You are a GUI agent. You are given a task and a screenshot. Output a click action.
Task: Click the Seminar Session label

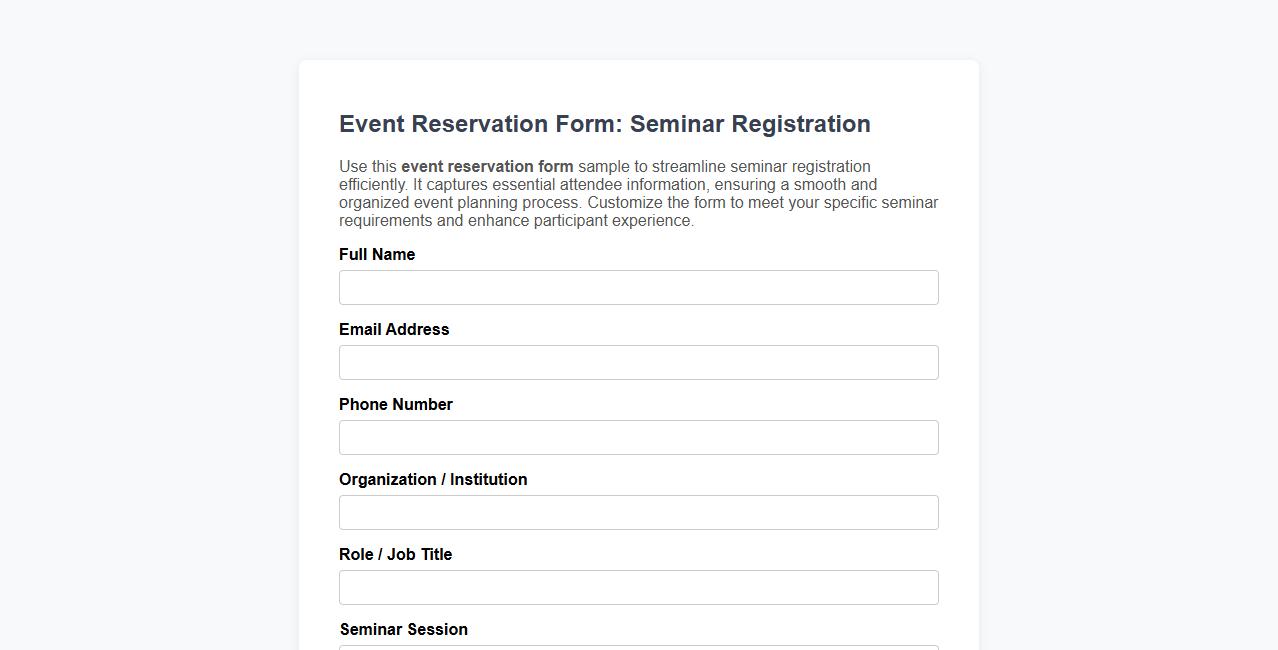tap(403, 629)
